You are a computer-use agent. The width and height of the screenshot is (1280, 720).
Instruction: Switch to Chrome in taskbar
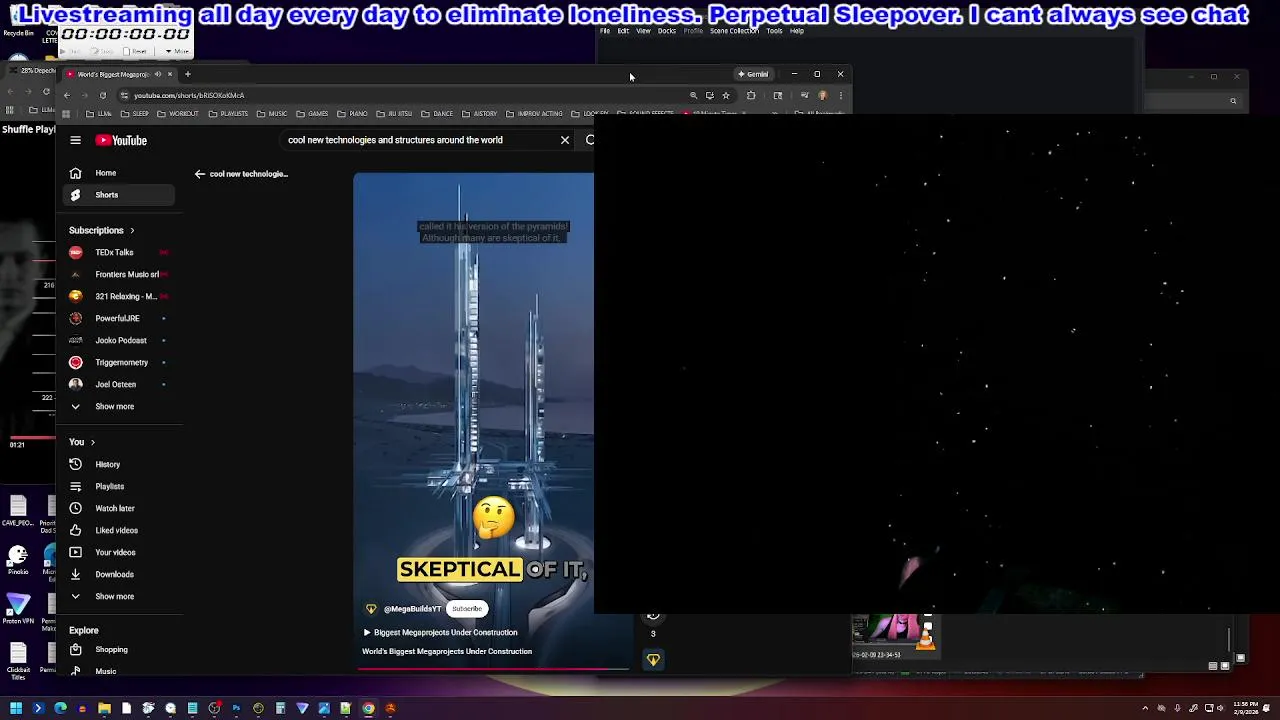pyautogui.click(x=368, y=708)
